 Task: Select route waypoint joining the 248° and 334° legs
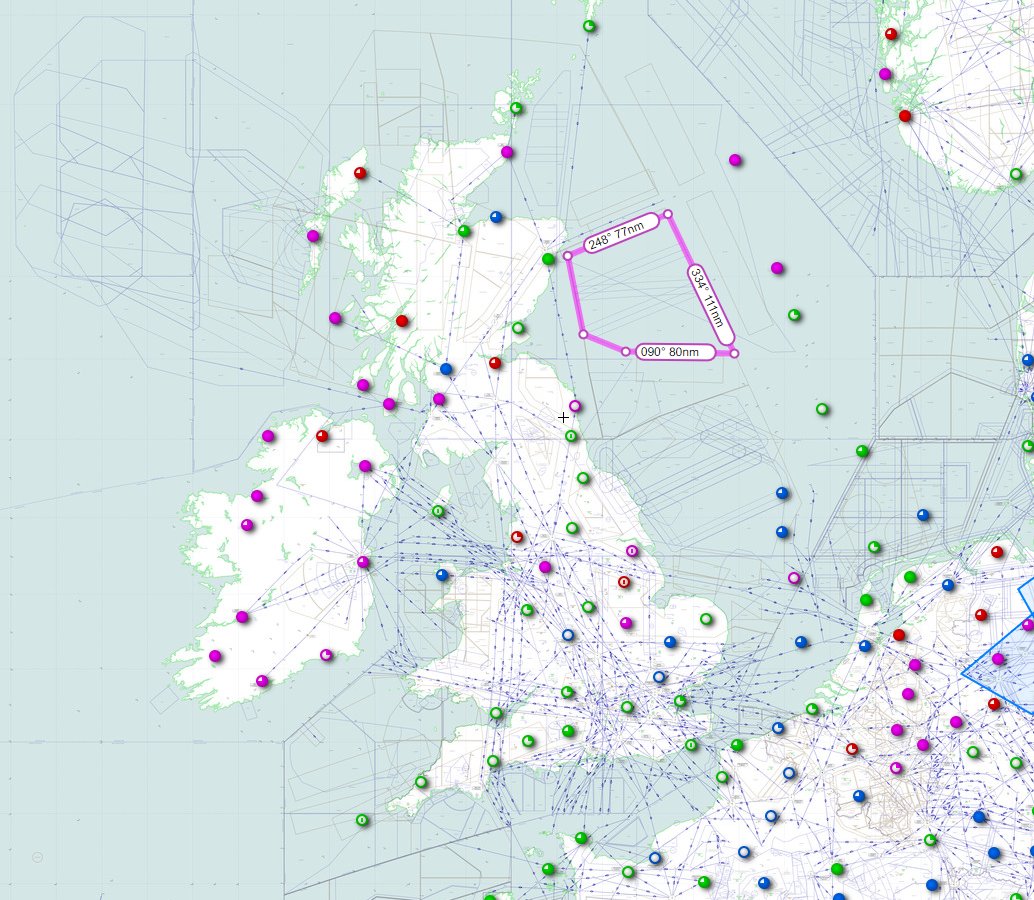[x=667, y=214]
